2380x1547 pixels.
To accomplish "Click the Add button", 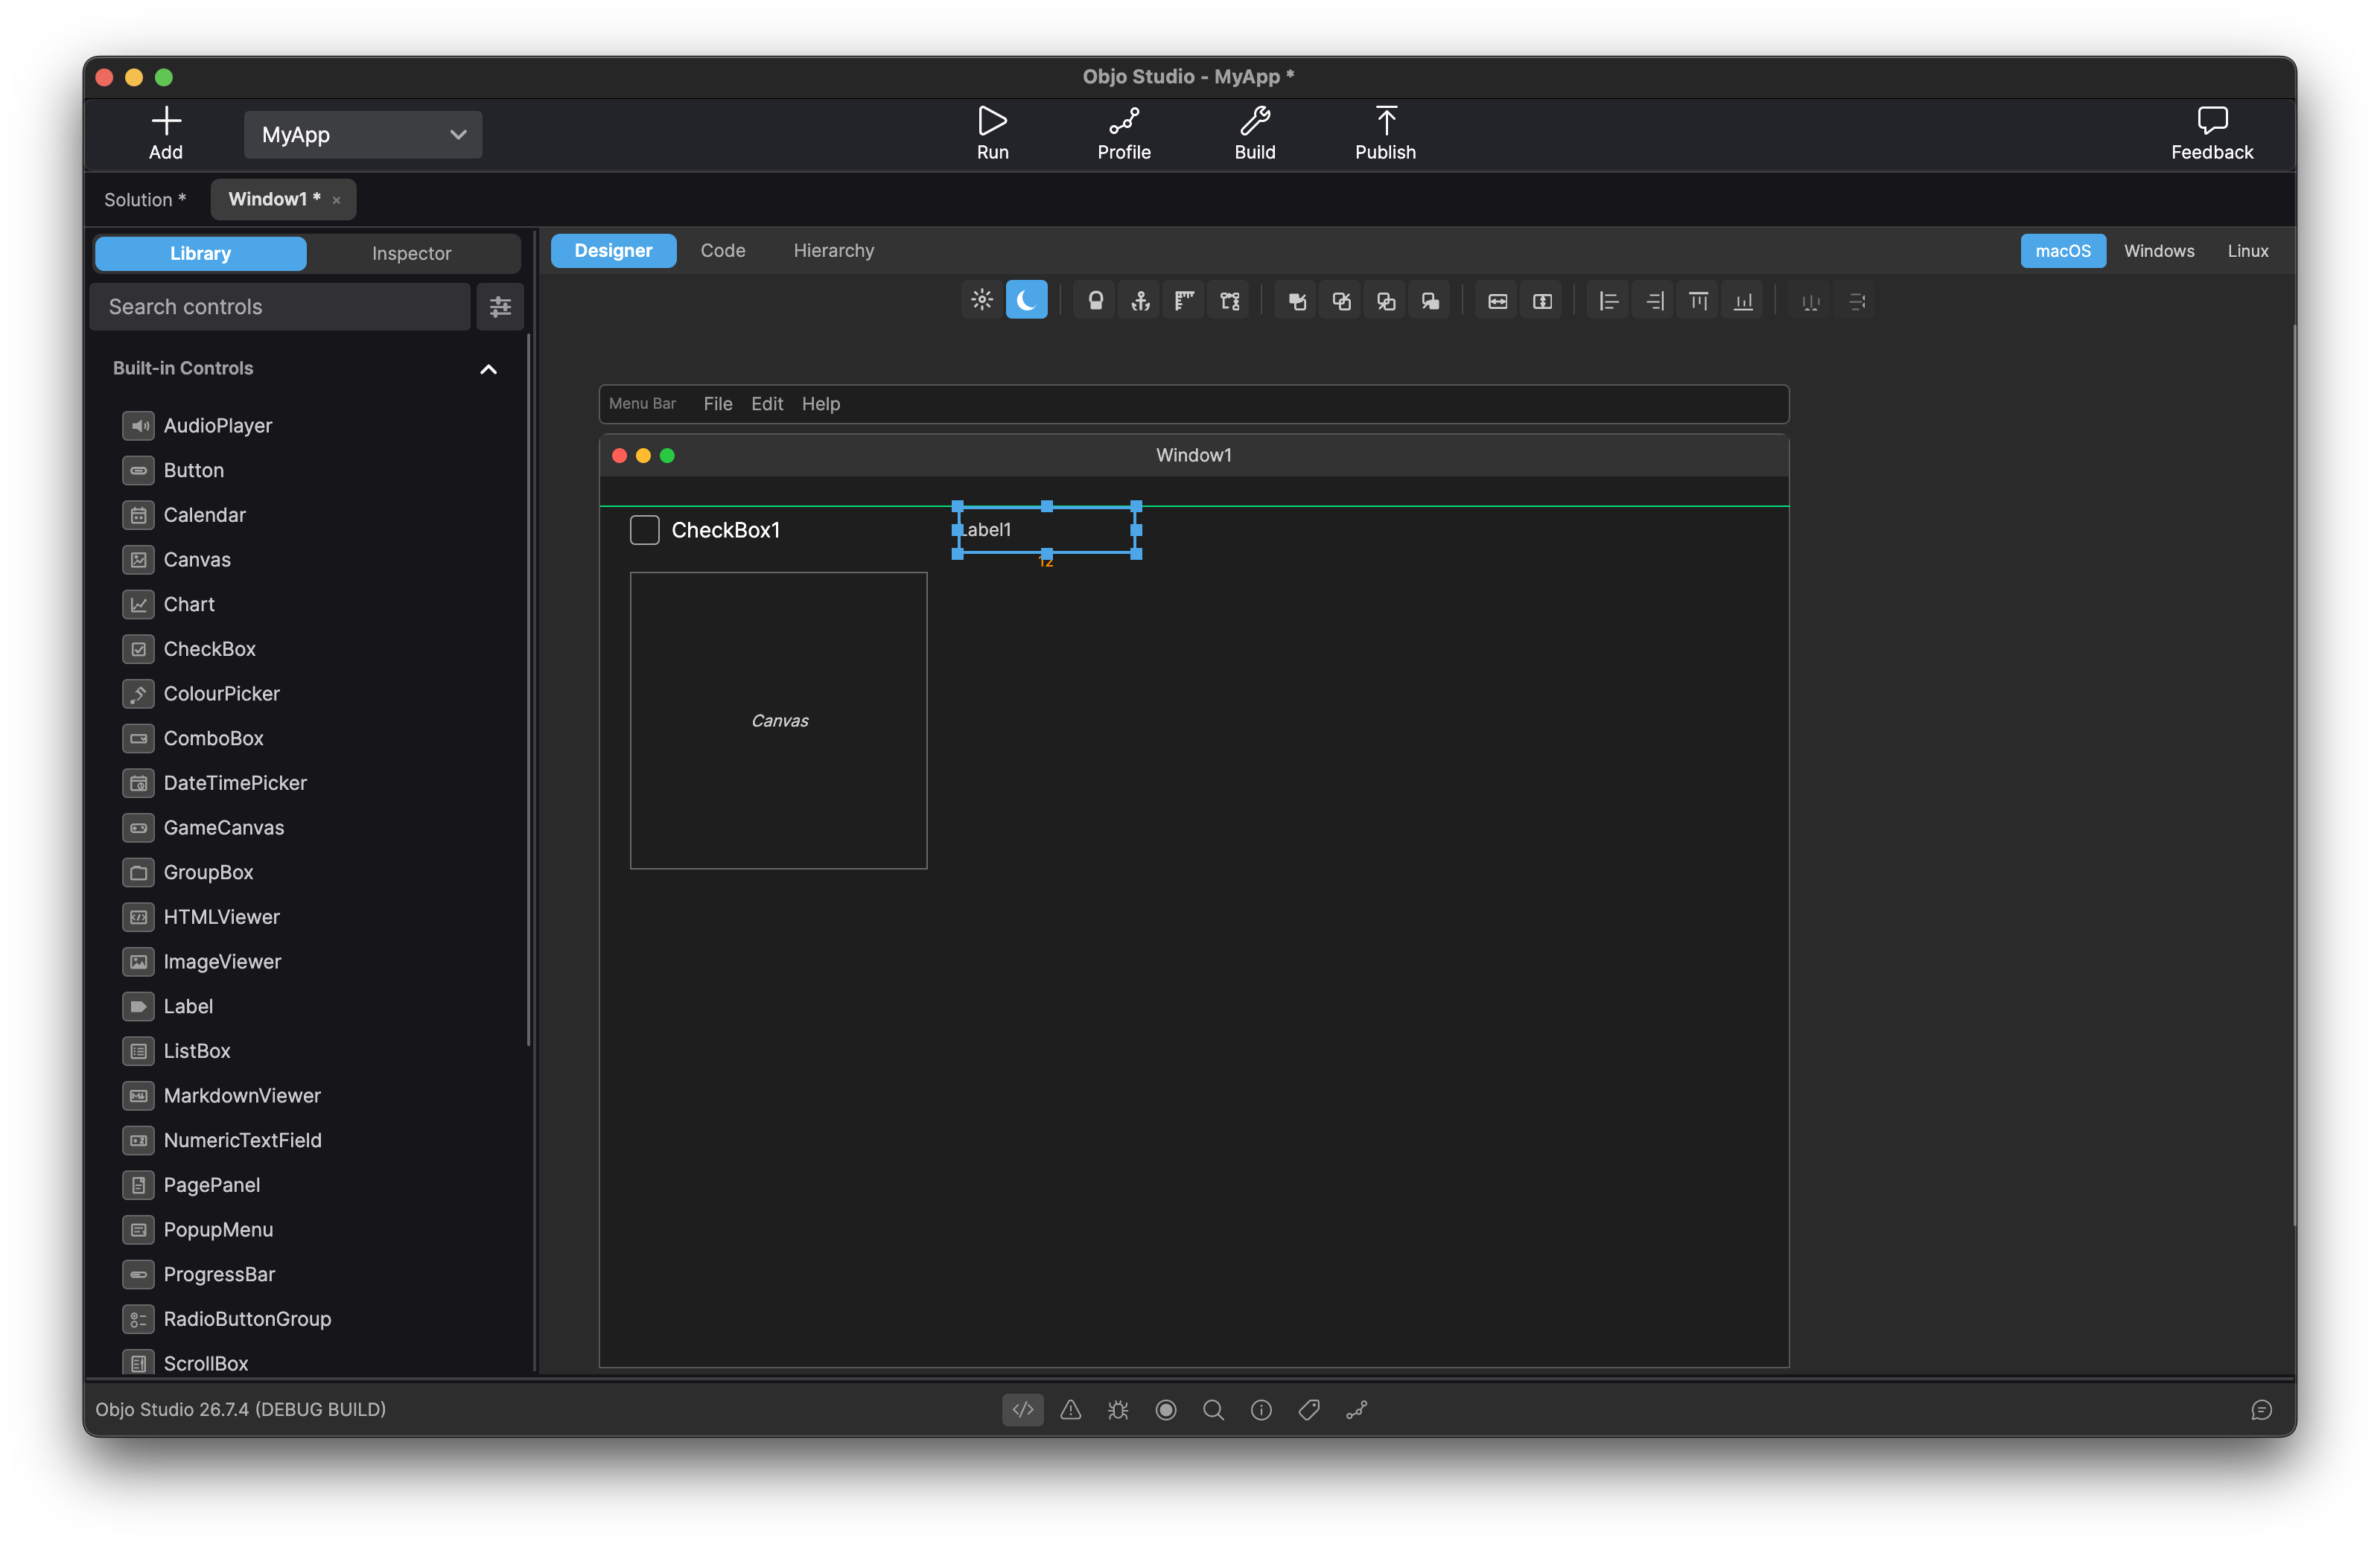I will 166,134.
